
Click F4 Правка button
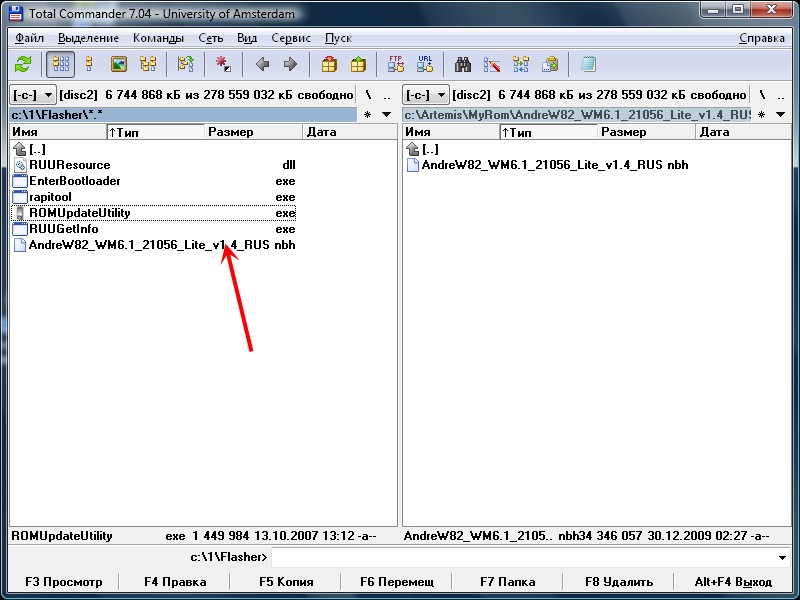tap(175, 582)
